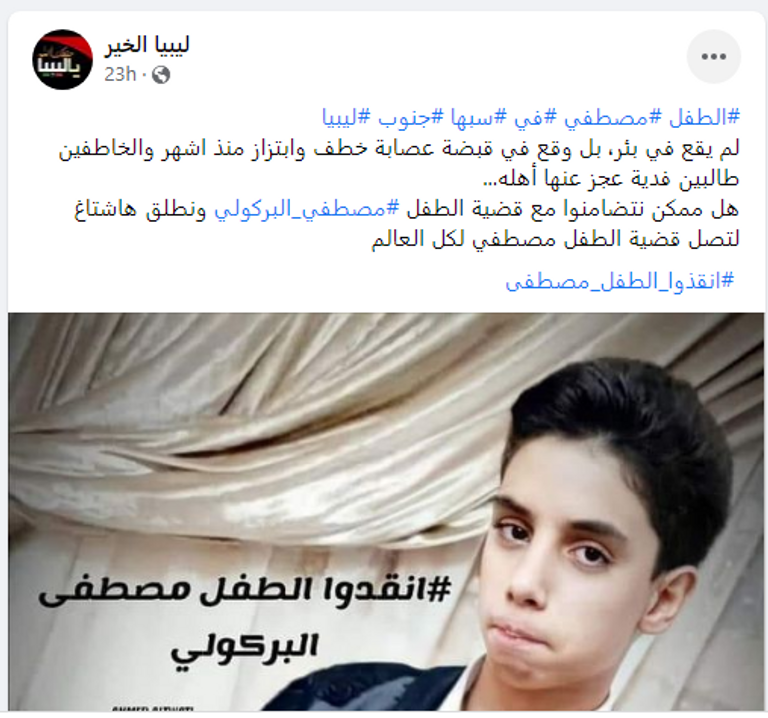This screenshot has width=768, height=718.
Task: Open the #مصطفي hashtag in first line
Action: tap(610, 118)
